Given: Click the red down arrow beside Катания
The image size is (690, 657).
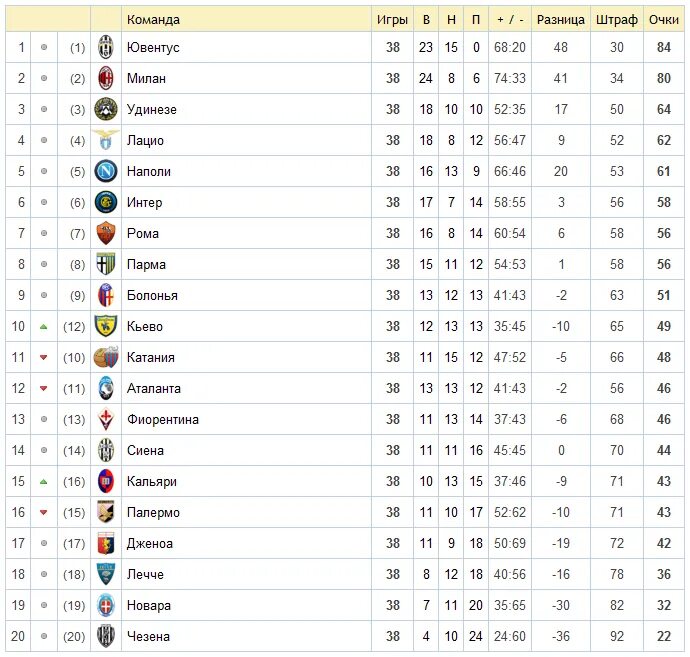Looking at the screenshot, I should 43,358.
